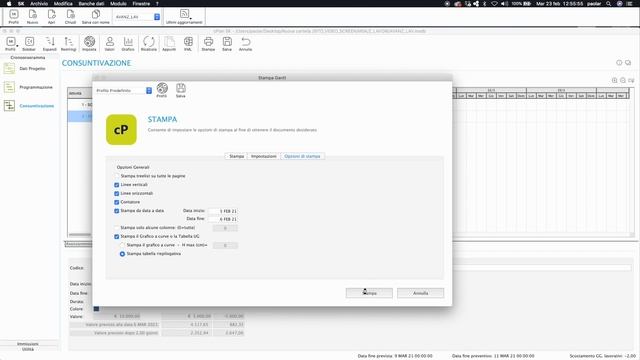Click the Colore swatch in the details panel
The width and height of the screenshot is (640, 360).
point(96,309)
